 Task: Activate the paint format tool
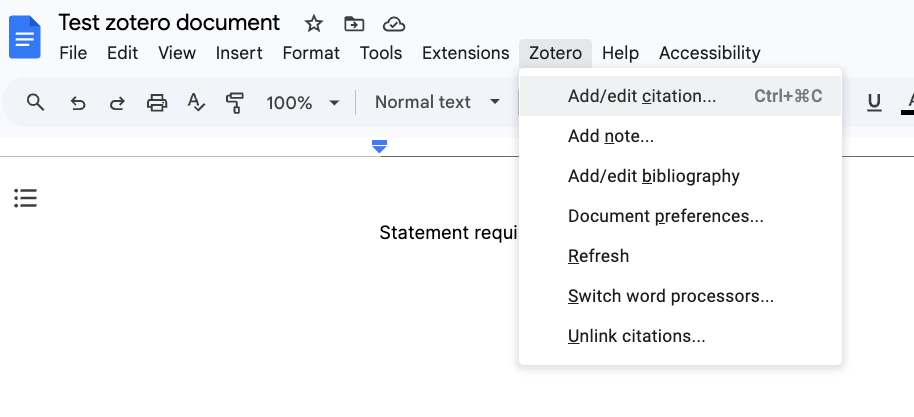pos(234,103)
